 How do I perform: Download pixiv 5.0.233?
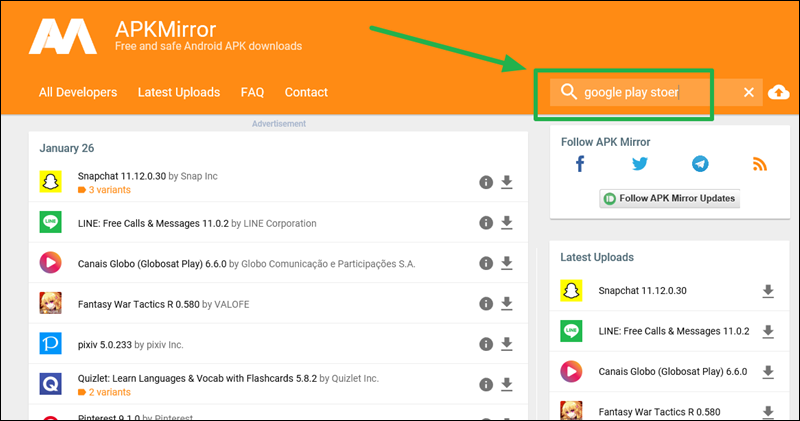click(507, 344)
